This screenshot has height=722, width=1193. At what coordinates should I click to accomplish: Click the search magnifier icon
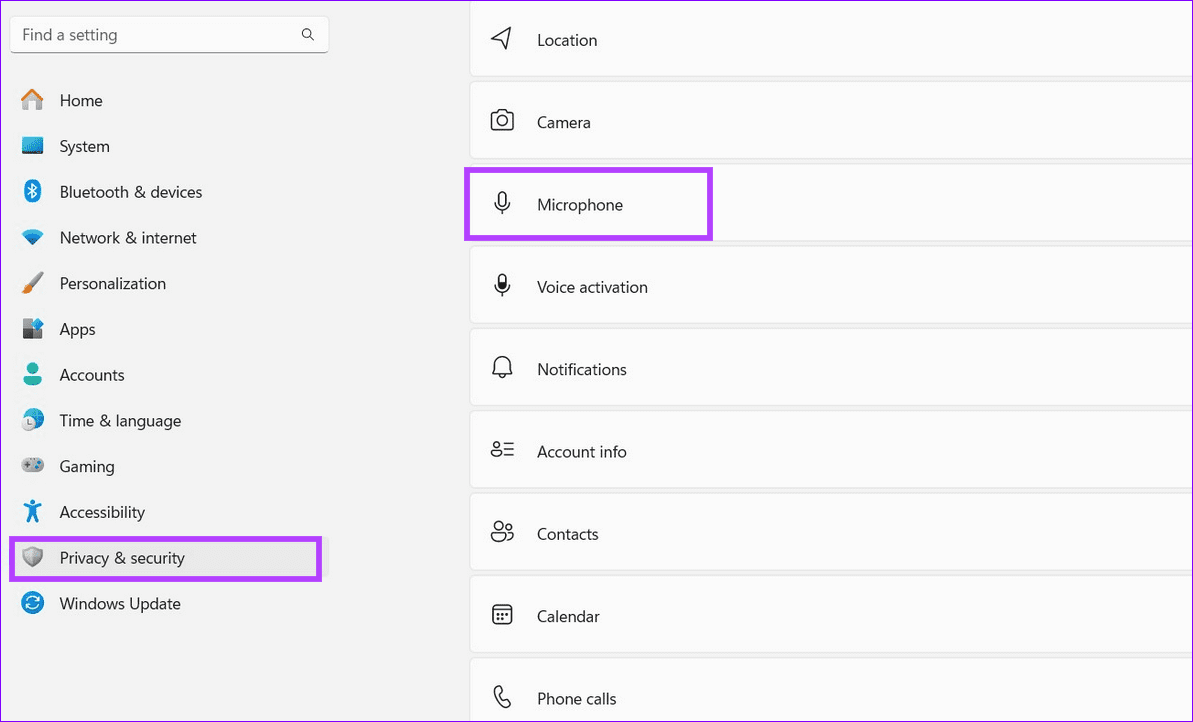[307, 35]
